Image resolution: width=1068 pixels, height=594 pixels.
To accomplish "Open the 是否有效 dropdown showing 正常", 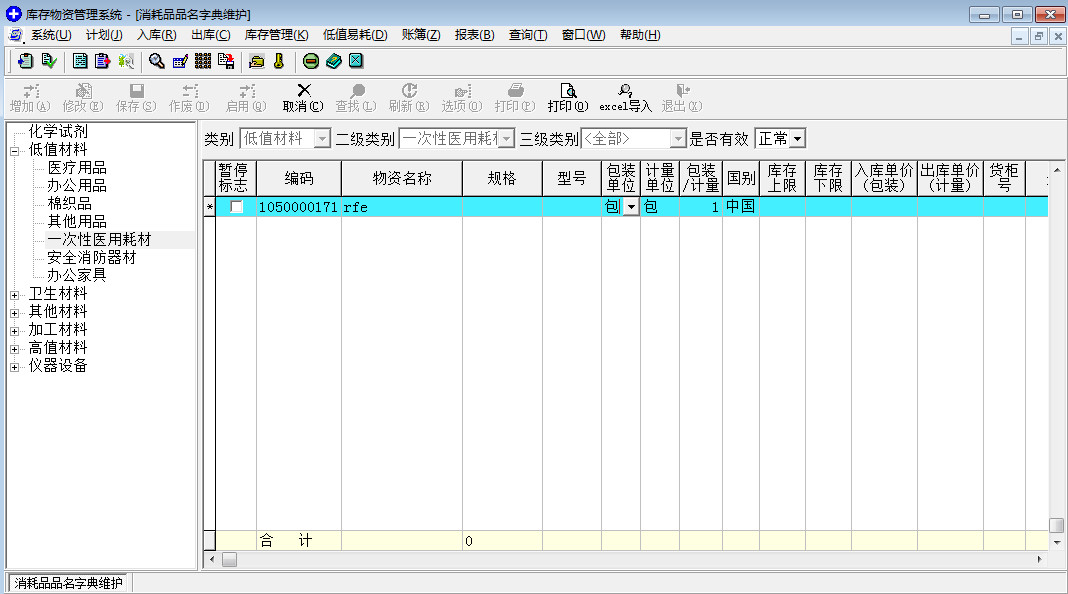I will [x=797, y=139].
